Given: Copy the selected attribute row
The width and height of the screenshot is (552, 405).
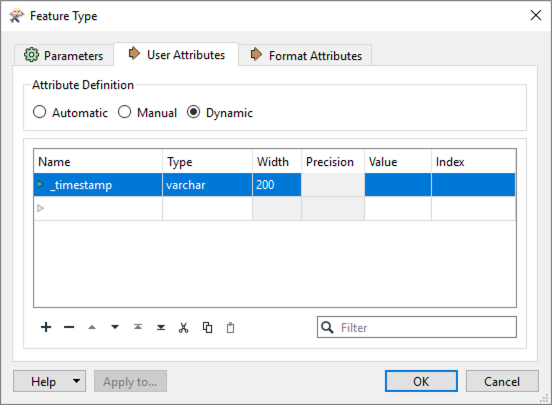Looking at the screenshot, I should [x=207, y=328].
